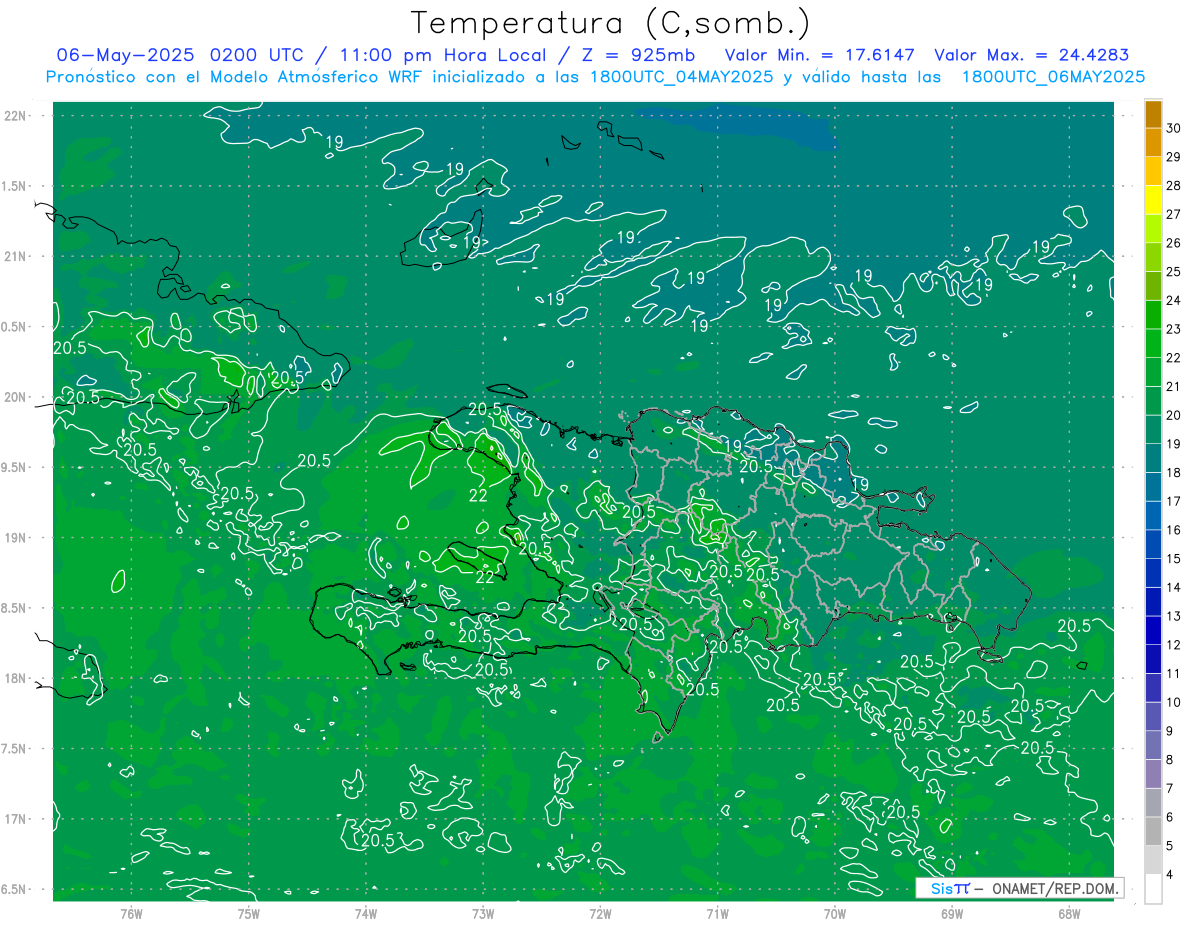This screenshot has height=927, width=1200.
Task: Click the "6.5N" latitude axis label
Action: [14, 889]
